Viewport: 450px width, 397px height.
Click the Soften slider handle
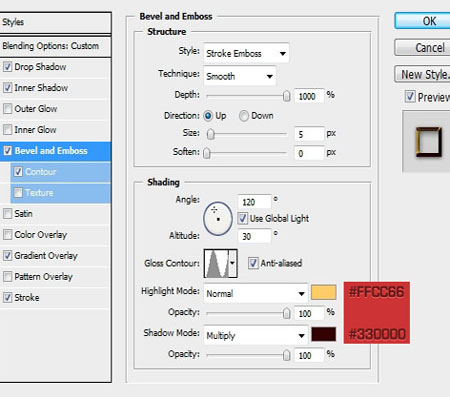pos(207,153)
